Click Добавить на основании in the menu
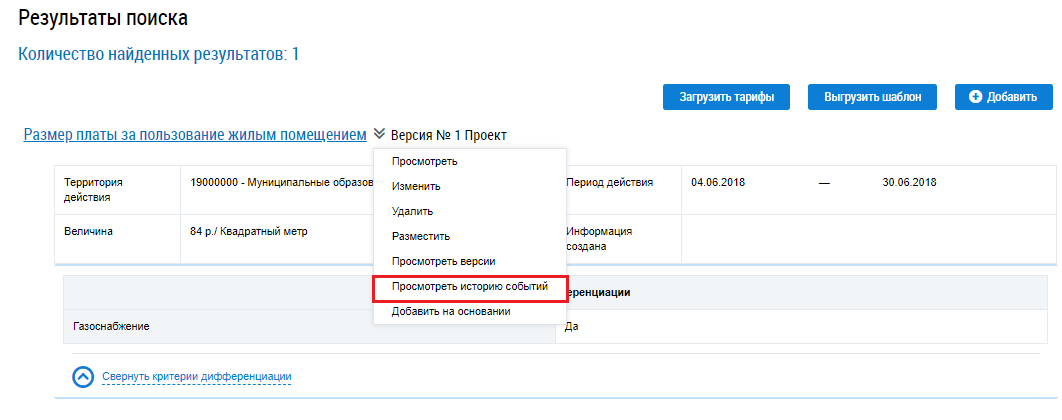The height and width of the screenshot is (420, 1062). point(451,311)
